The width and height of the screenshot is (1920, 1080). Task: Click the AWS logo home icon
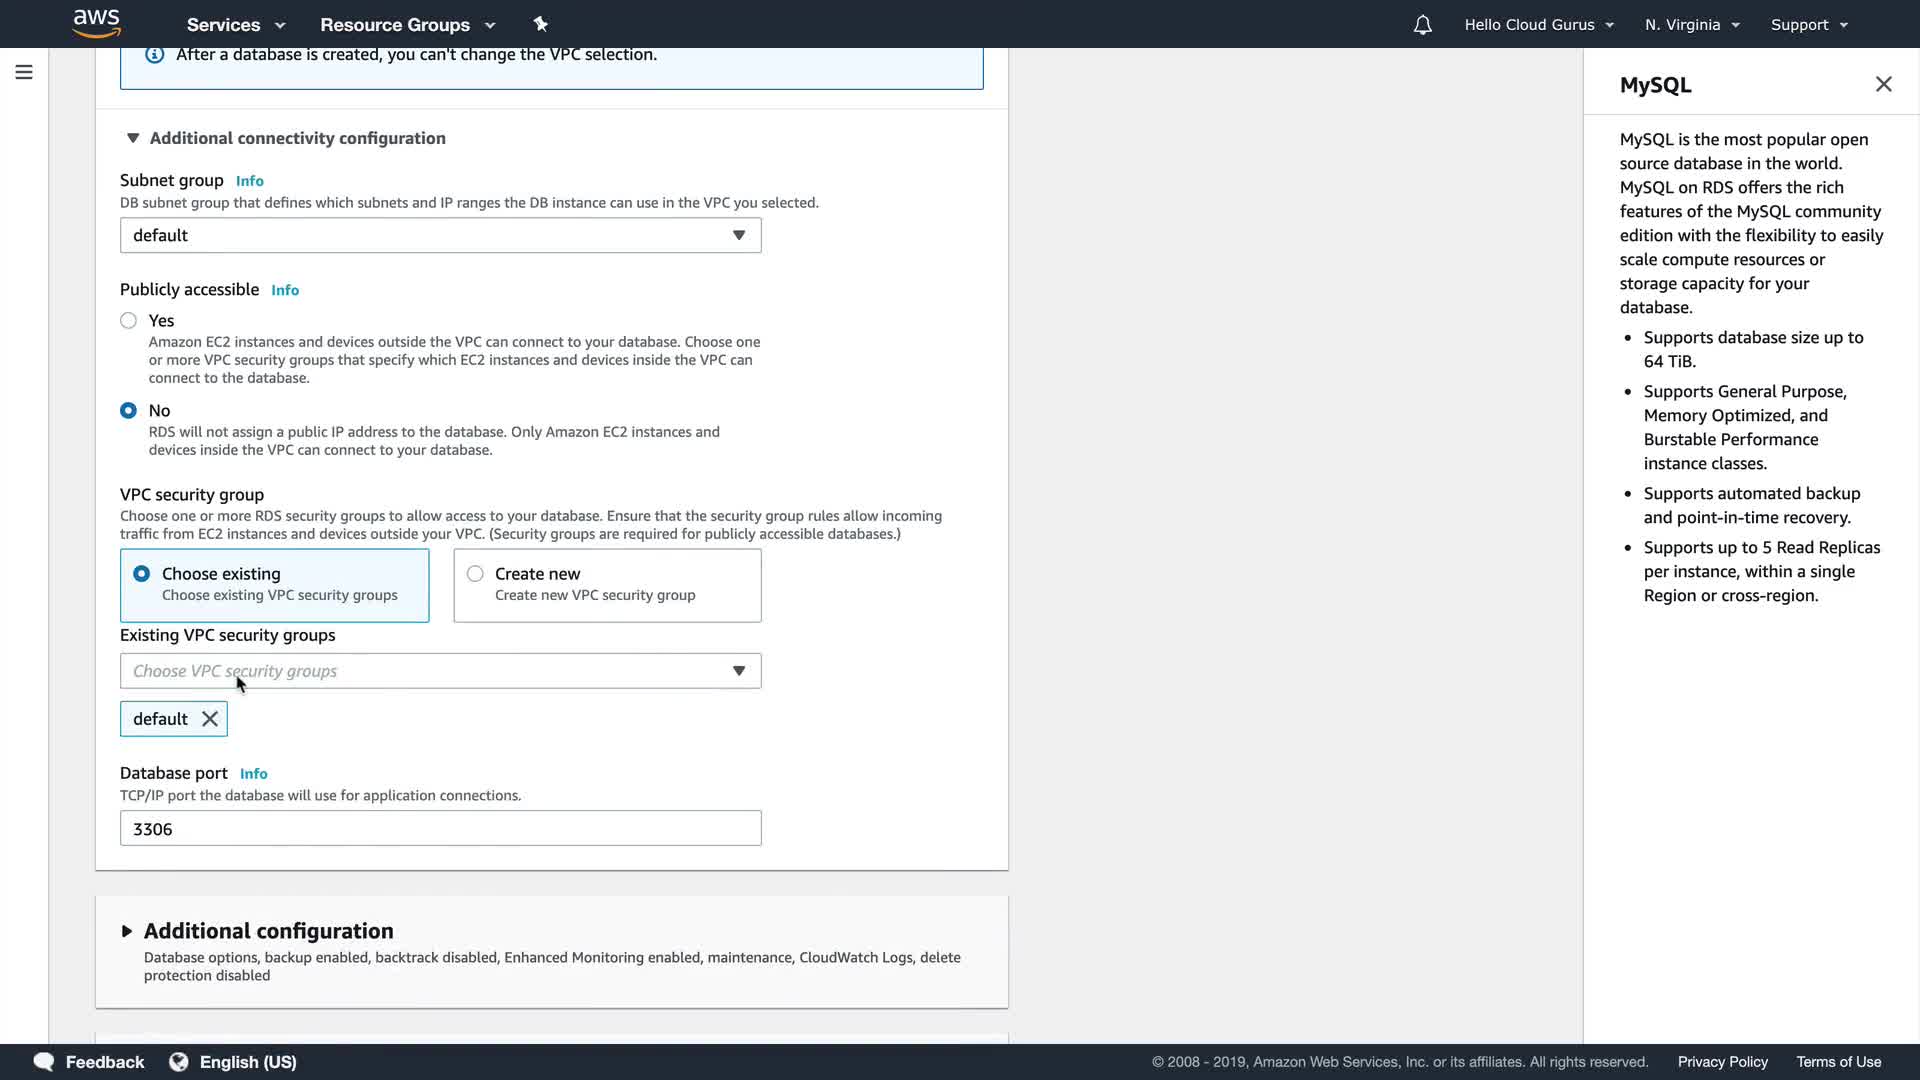[x=96, y=23]
